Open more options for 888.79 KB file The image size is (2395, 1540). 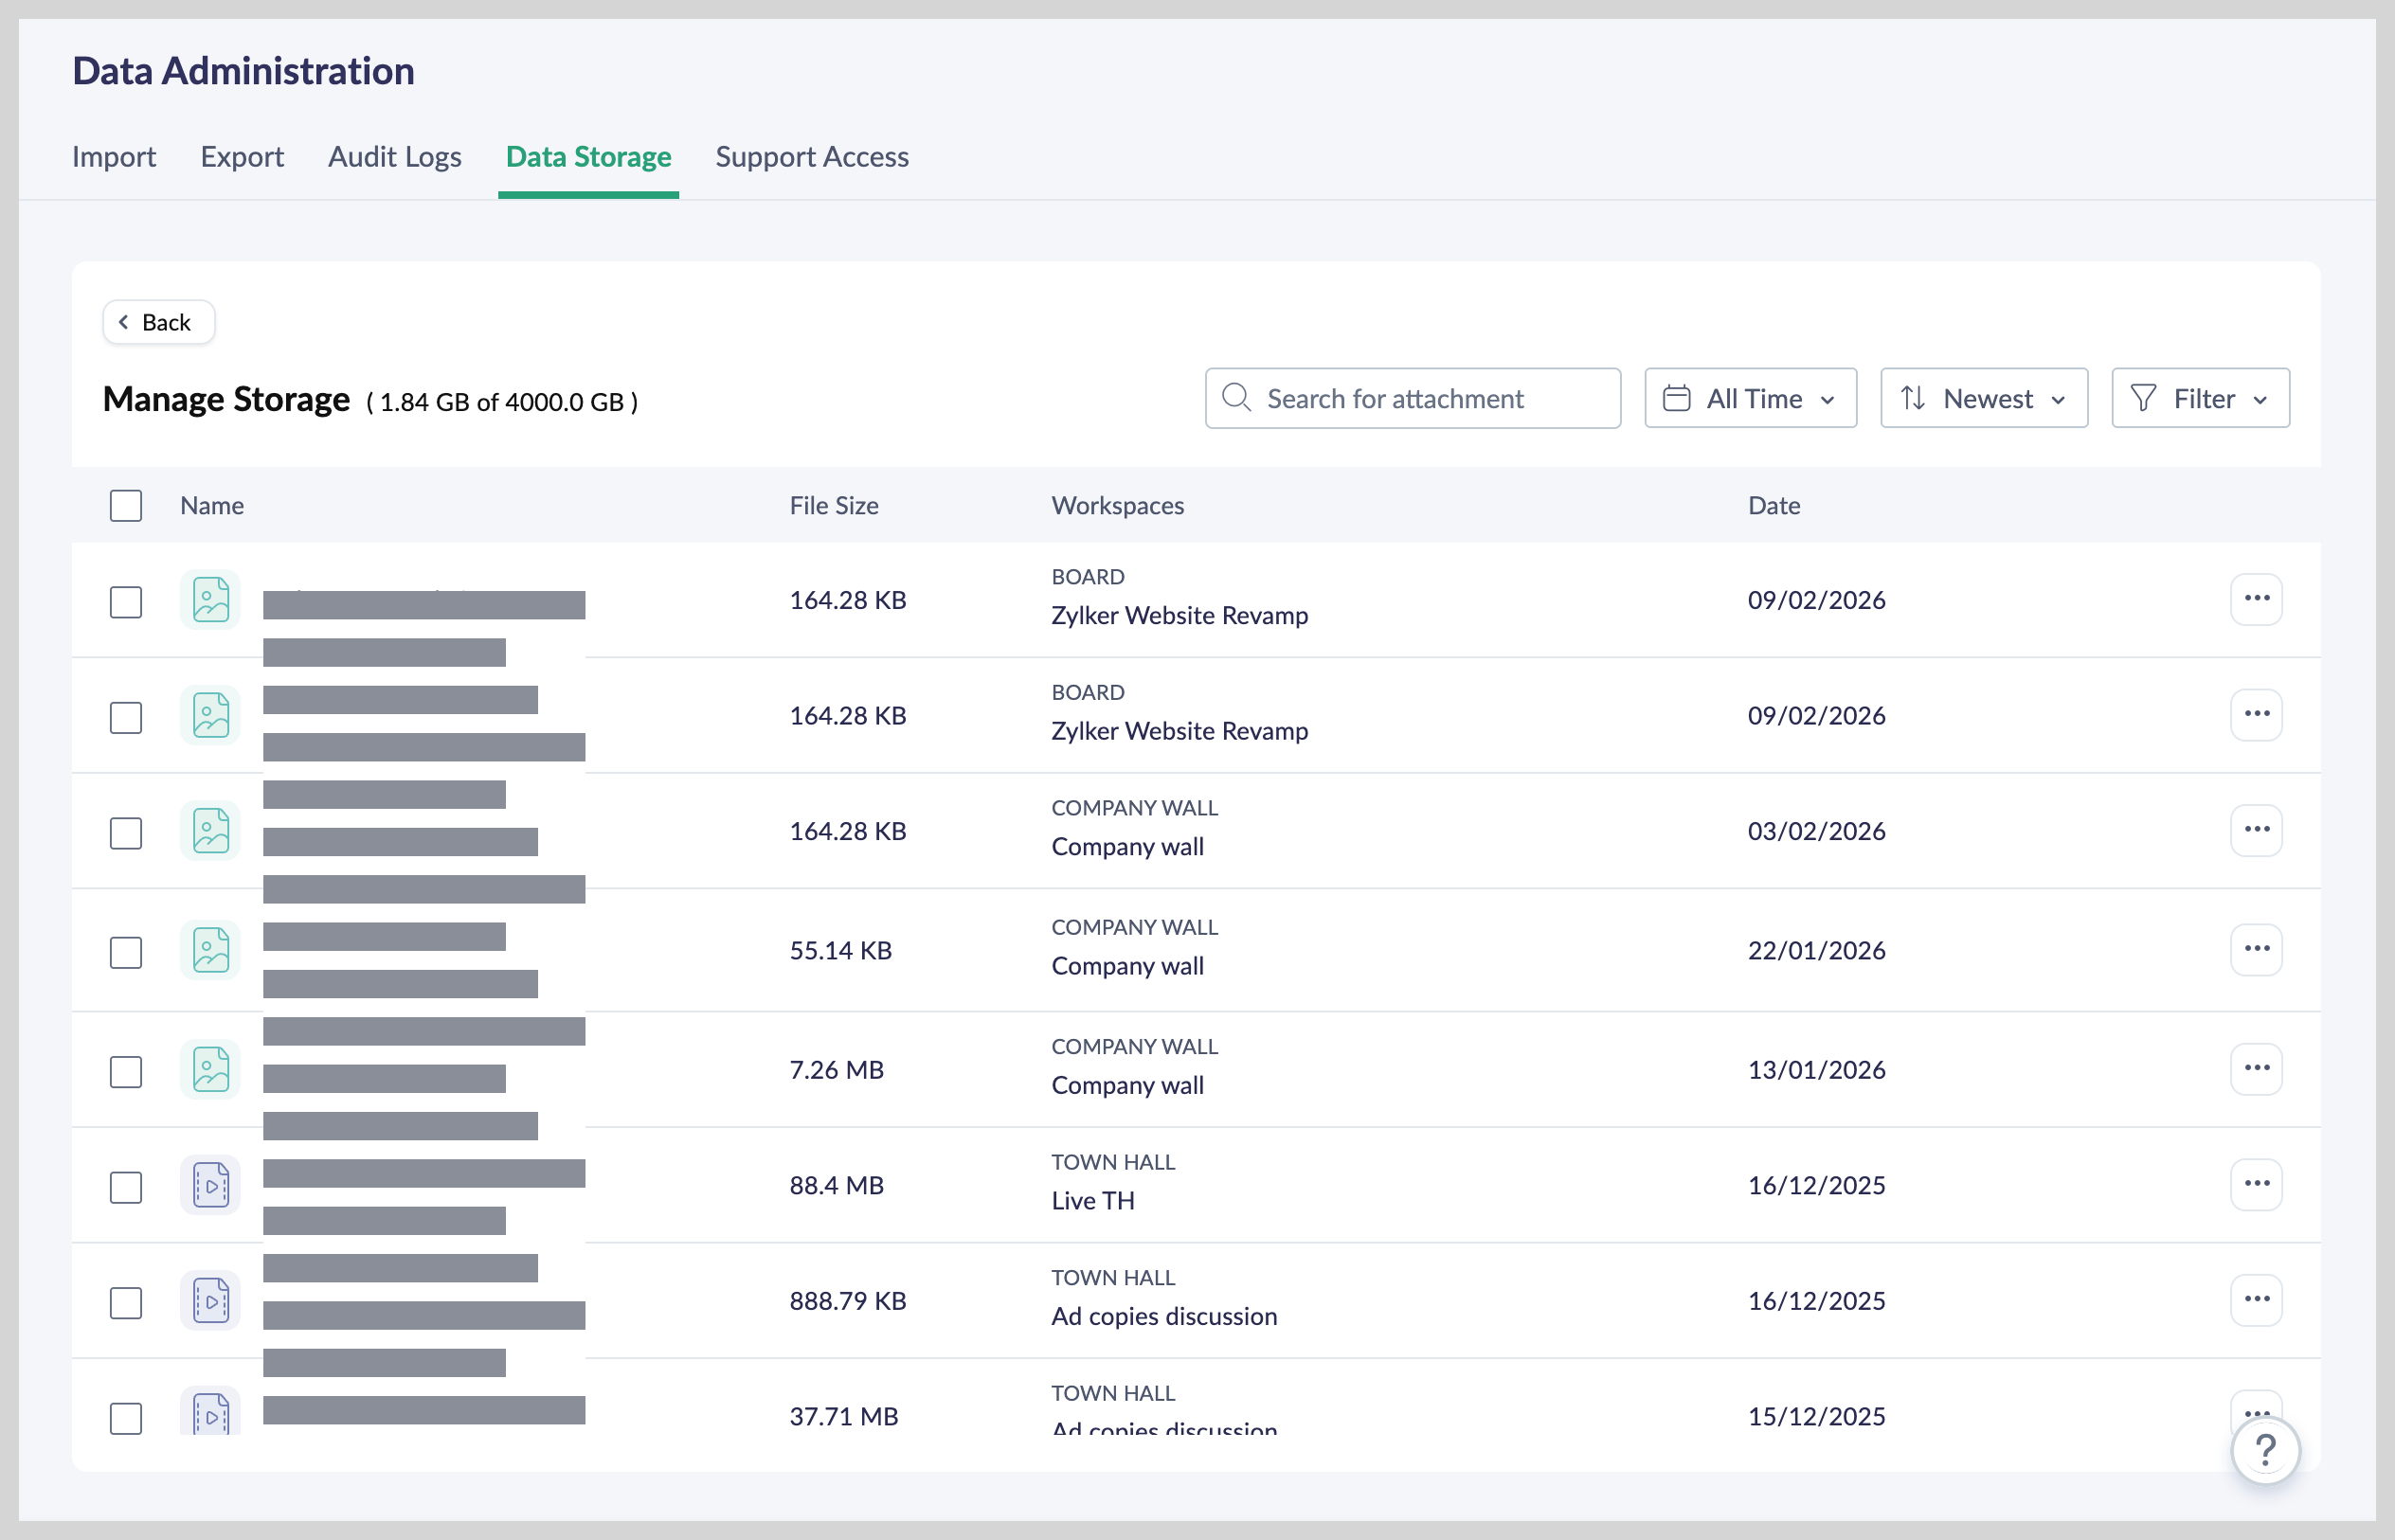[x=2255, y=1300]
